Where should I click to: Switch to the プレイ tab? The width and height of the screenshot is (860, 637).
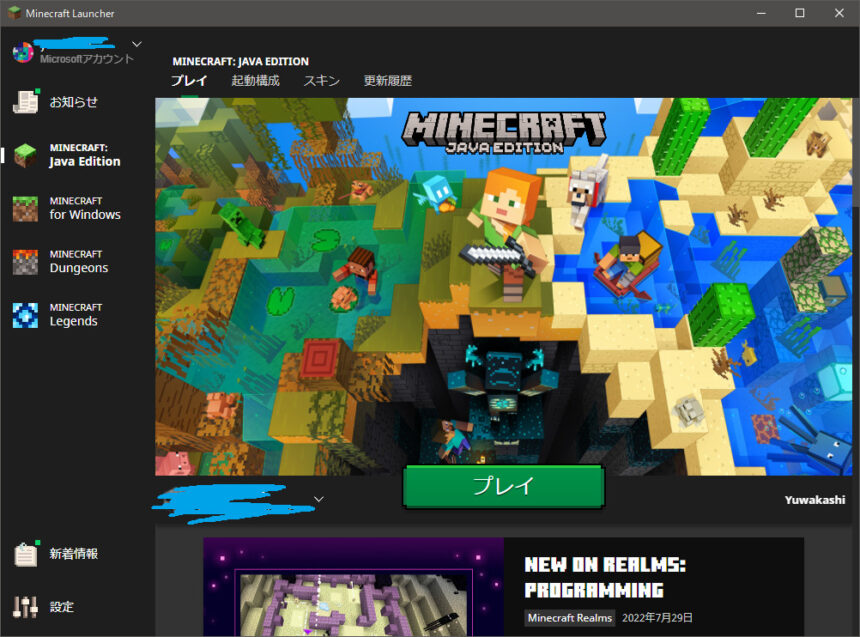(189, 81)
